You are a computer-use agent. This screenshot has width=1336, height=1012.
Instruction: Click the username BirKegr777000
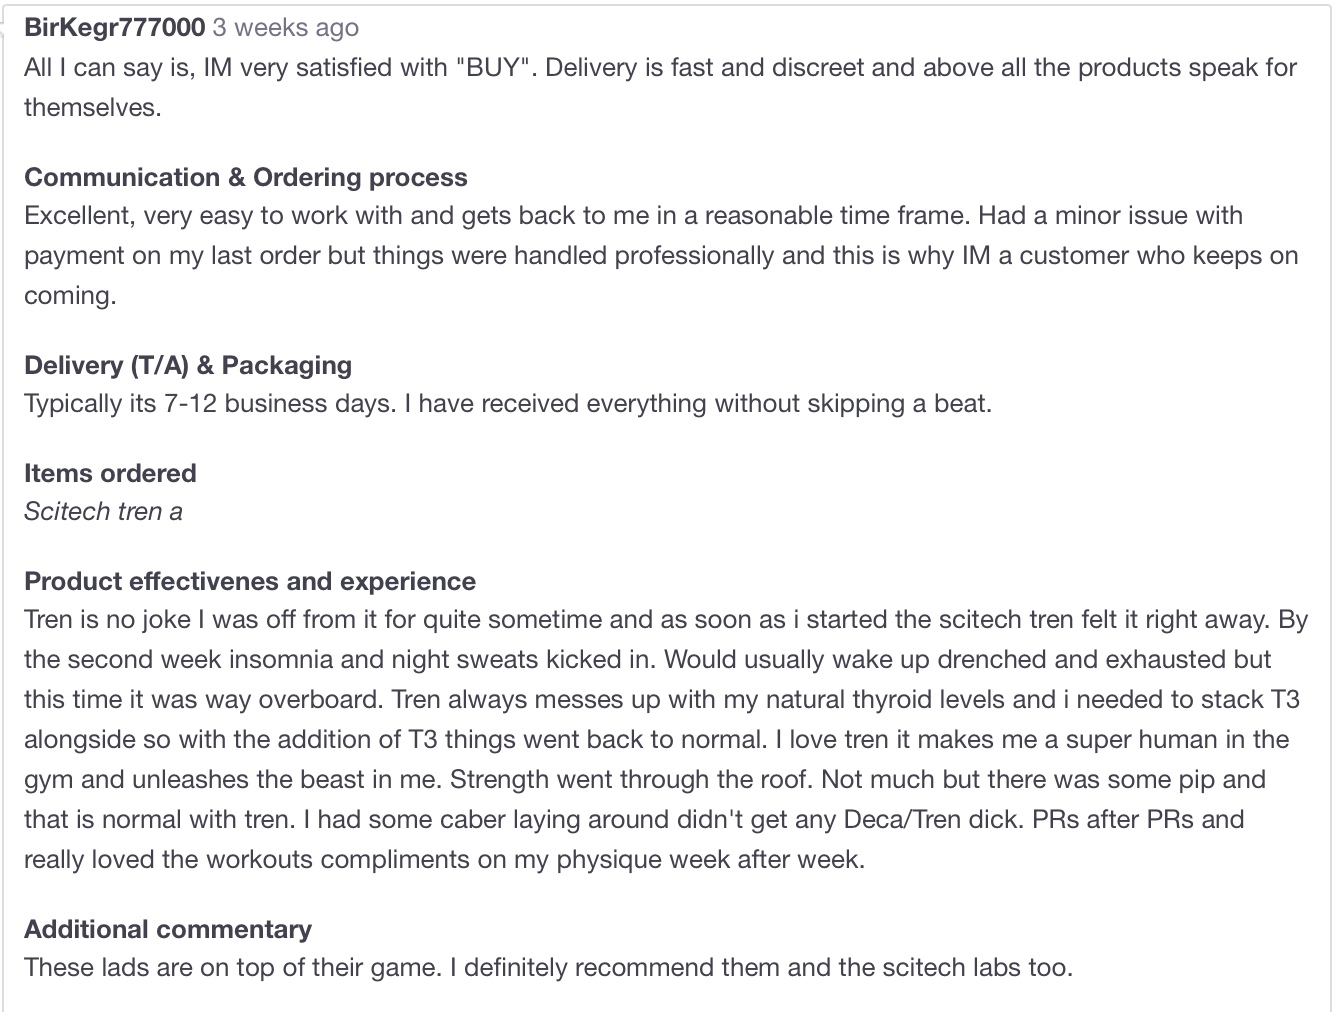pos(115,27)
